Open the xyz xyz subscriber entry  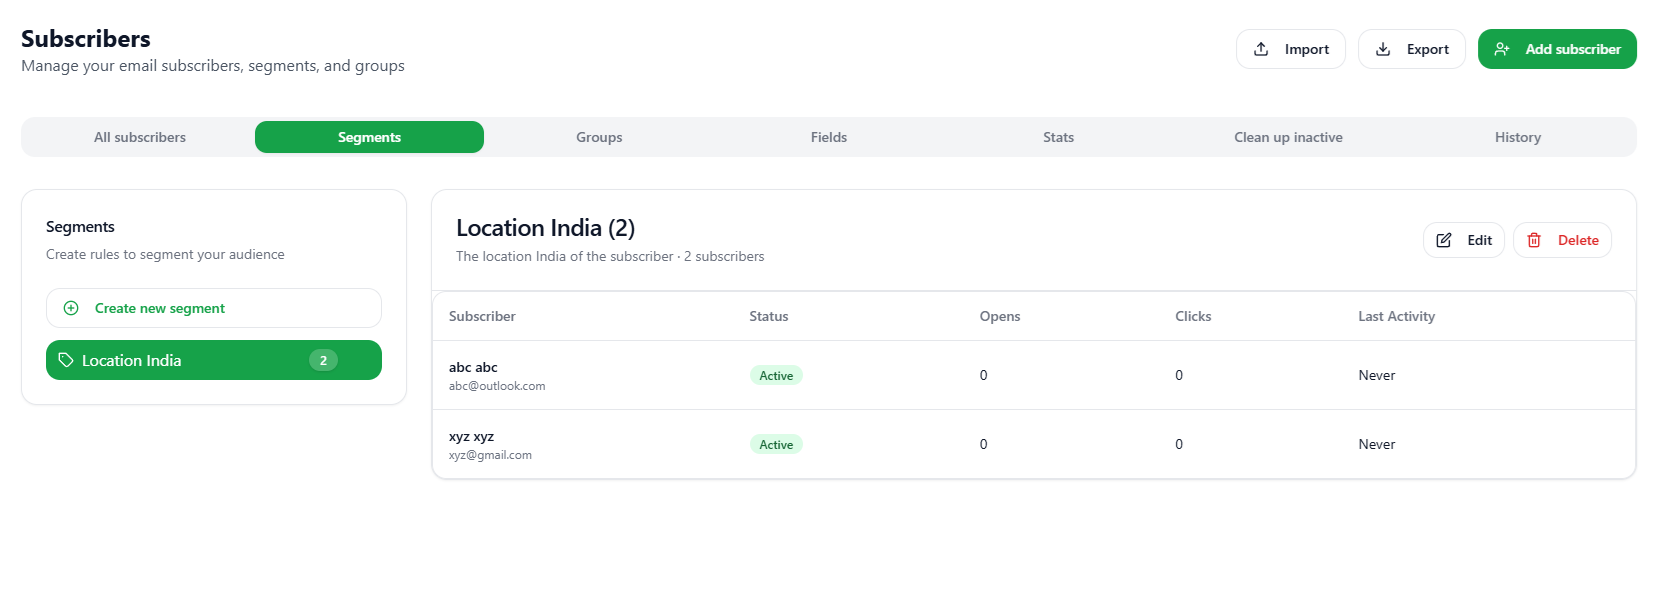[472, 437]
